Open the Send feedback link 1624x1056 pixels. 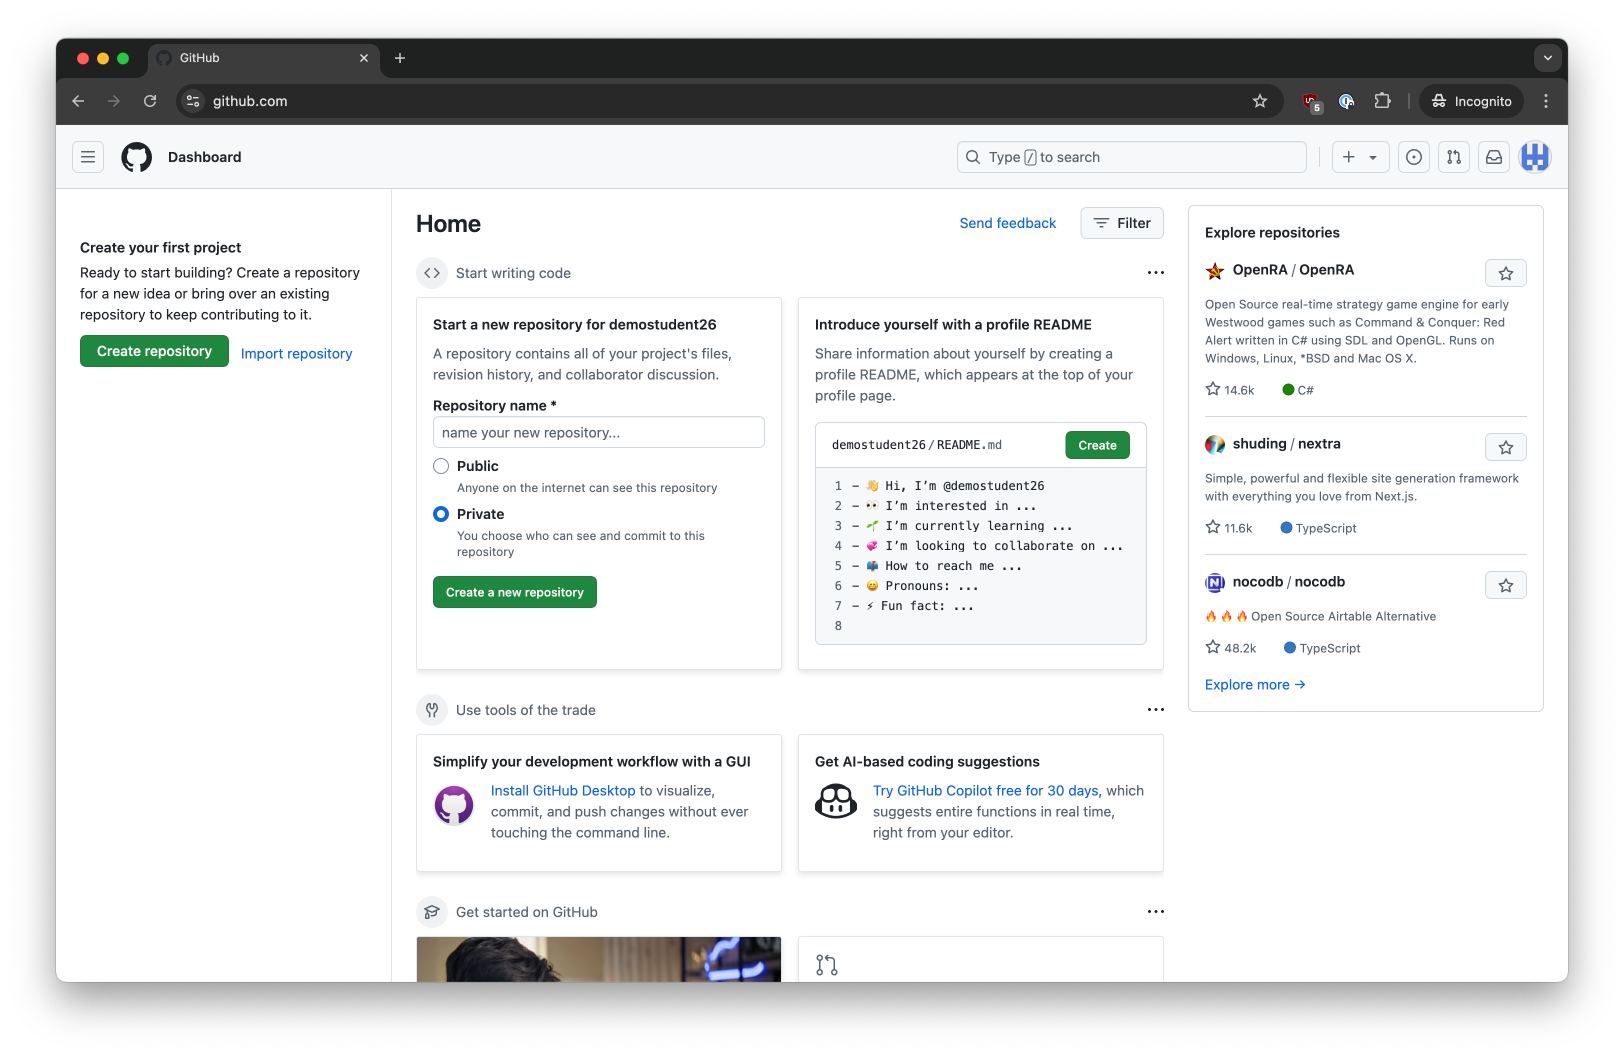pyautogui.click(x=1008, y=223)
